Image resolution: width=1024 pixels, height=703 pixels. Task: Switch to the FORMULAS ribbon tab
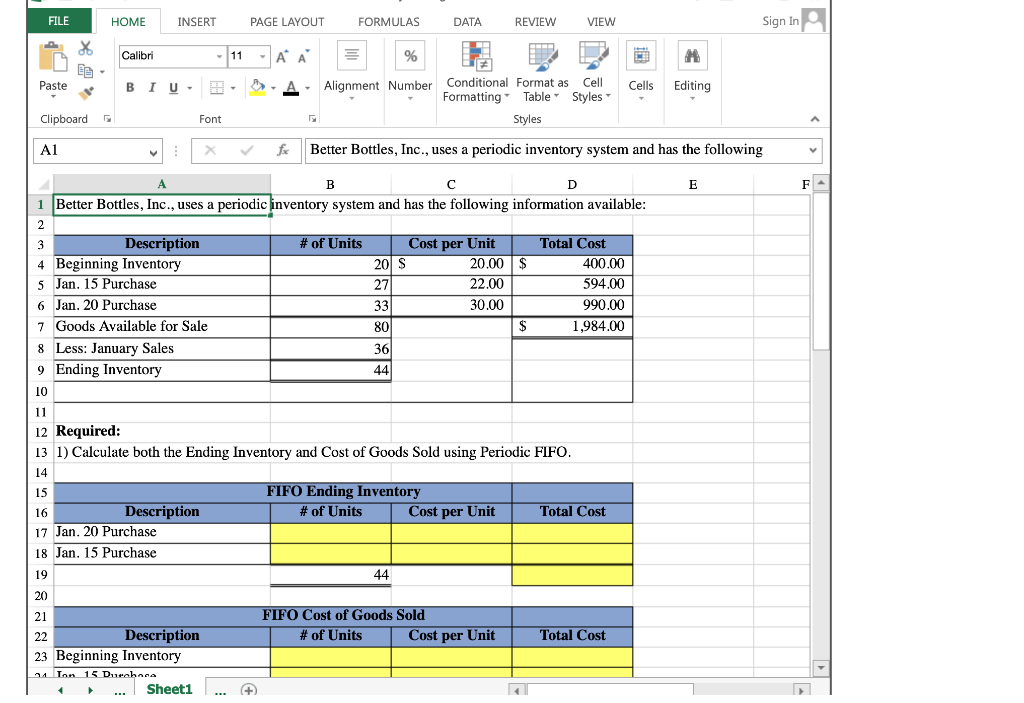click(x=388, y=21)
